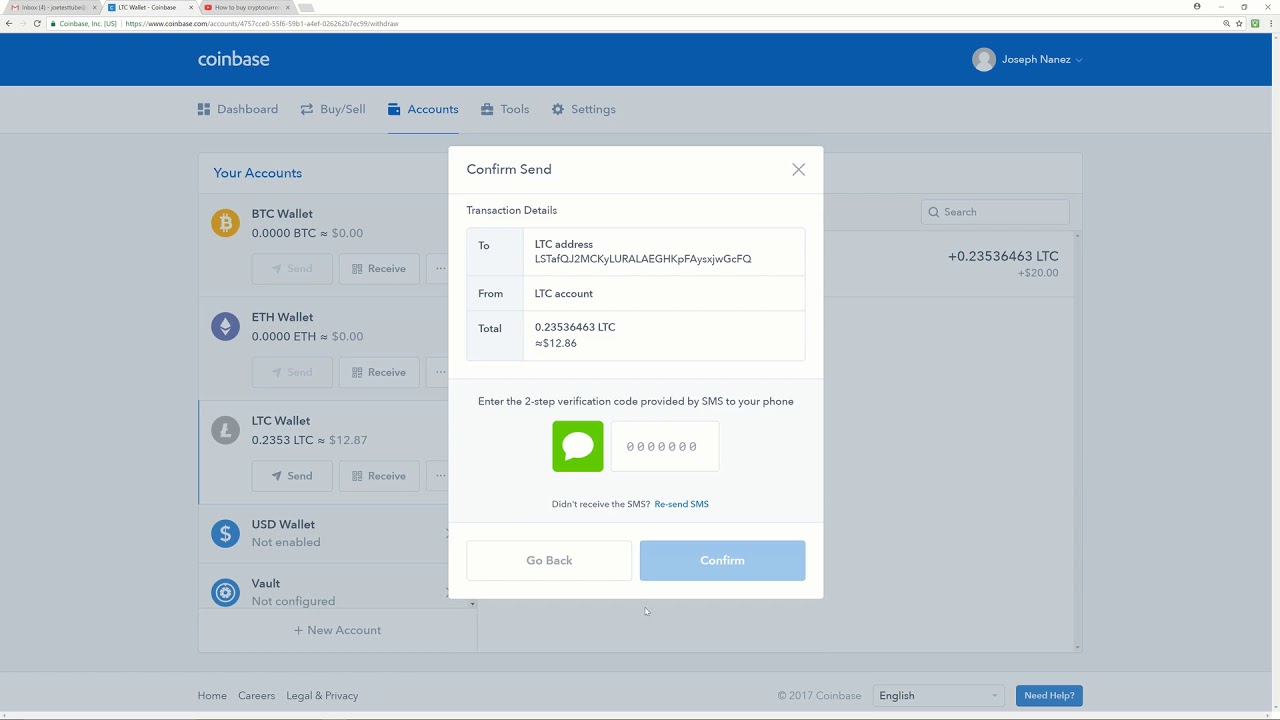
Task: Click Send under ETH Wallet
Action: pyautogui.click(x=292, y=372)
